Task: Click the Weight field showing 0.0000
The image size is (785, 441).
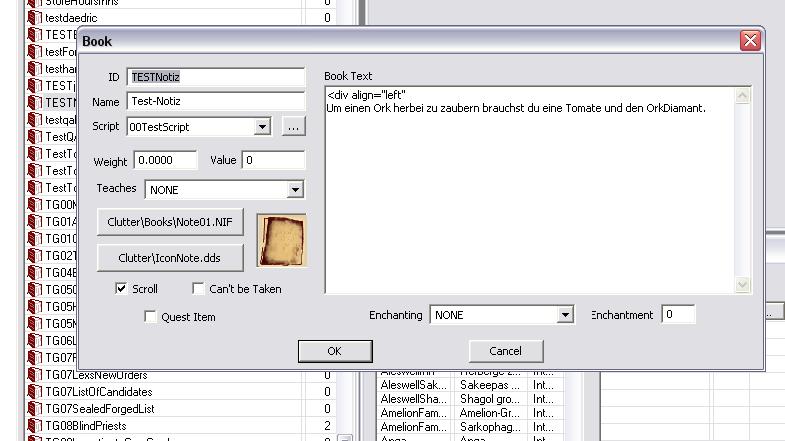Action: 165,160
